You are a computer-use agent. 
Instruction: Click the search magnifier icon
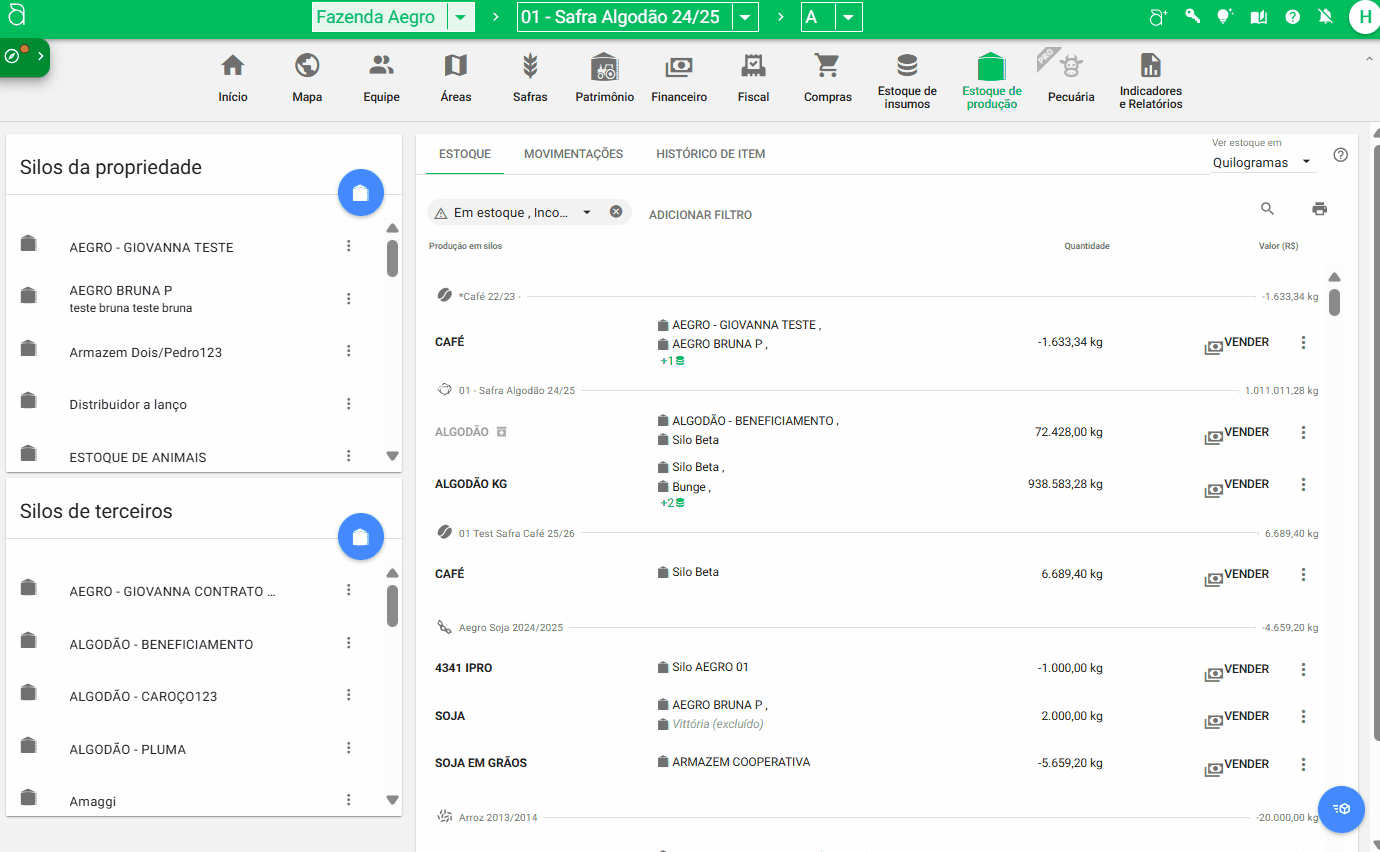tap(1267, 209)
